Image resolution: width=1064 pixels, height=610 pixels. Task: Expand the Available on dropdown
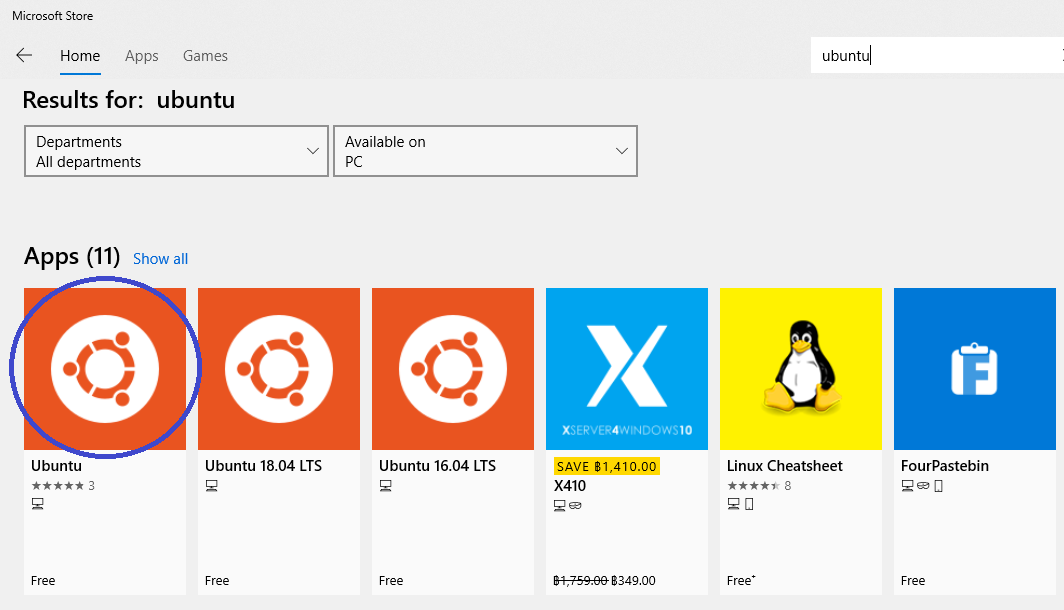pos(485,151)
